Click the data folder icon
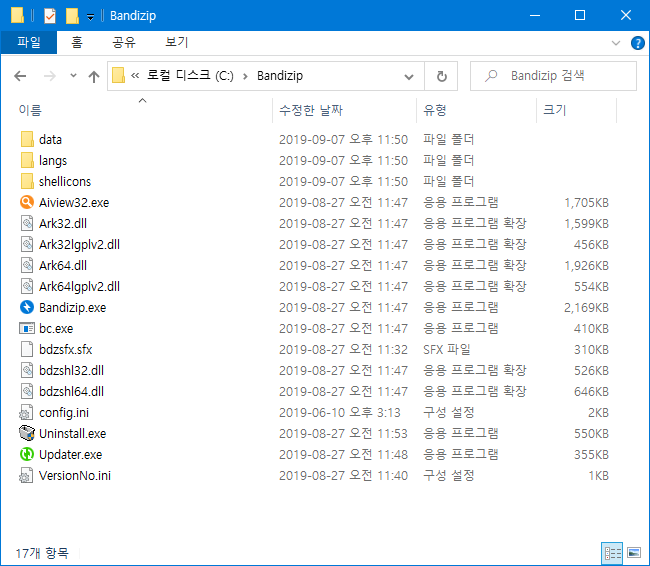Viewport: 650px width, 566px height. click(x=27, y=139)
